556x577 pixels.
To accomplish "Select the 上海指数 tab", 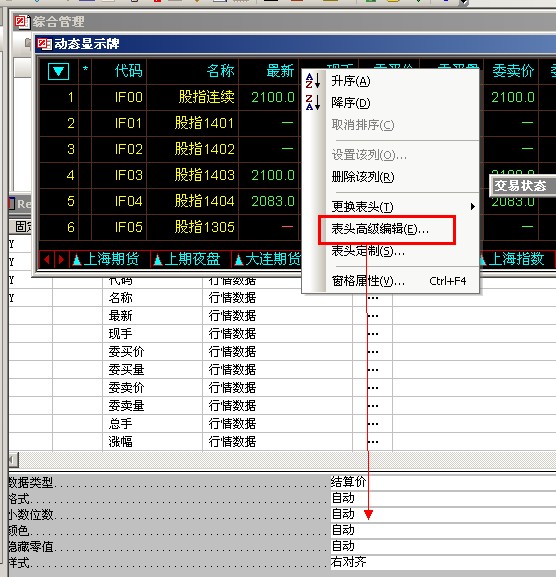I will tap(516, 259).
